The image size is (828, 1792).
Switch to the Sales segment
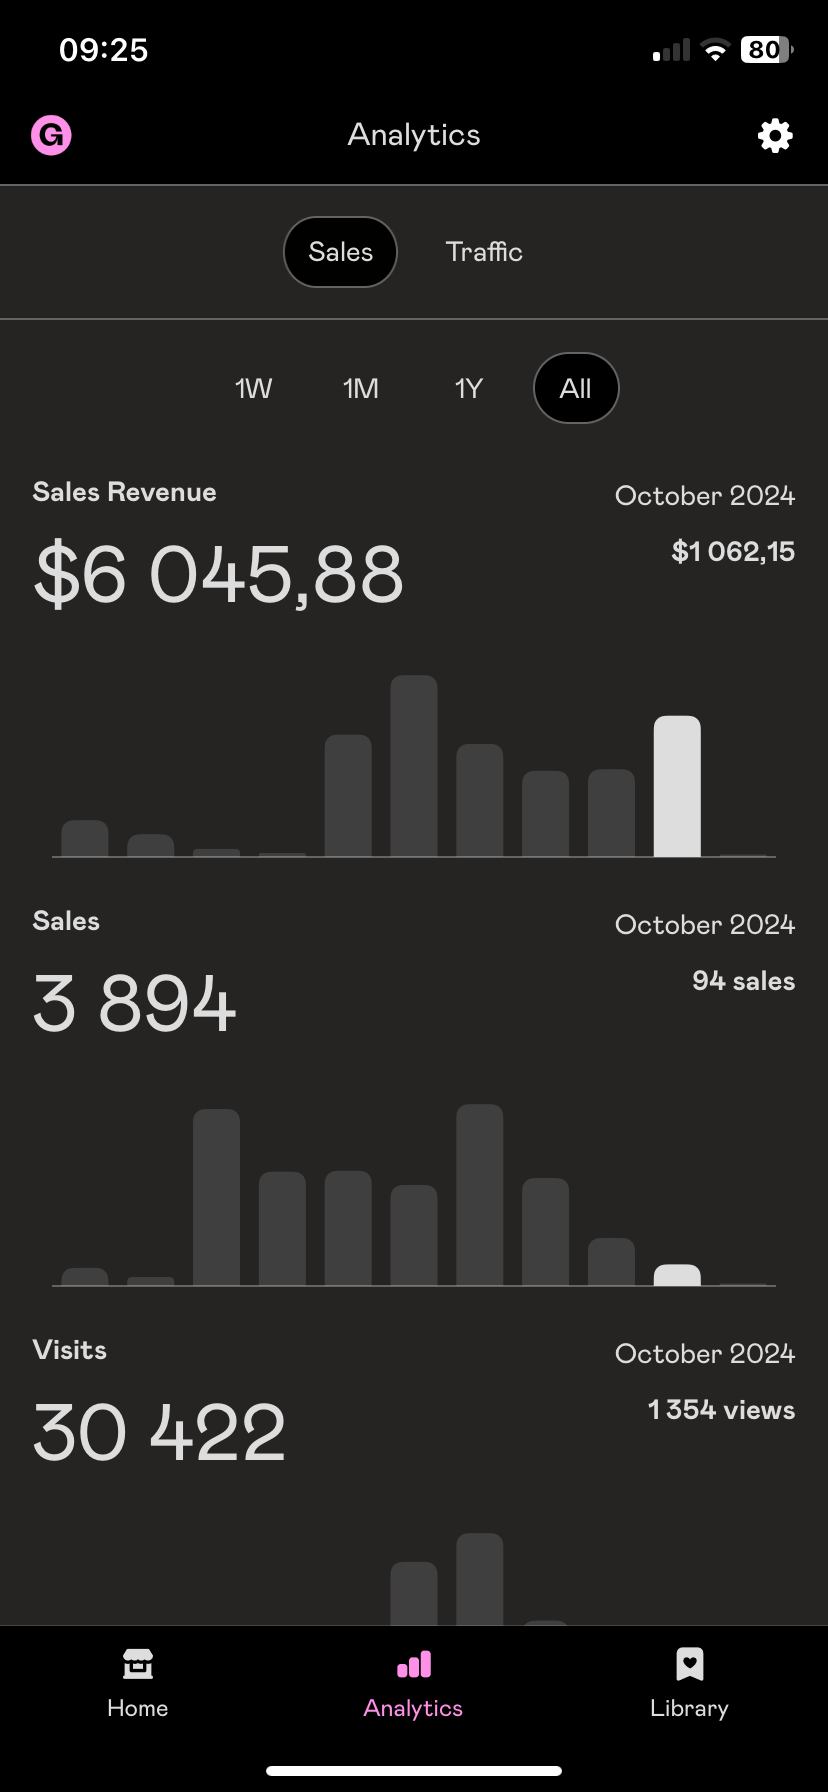(x=340, y=252)
